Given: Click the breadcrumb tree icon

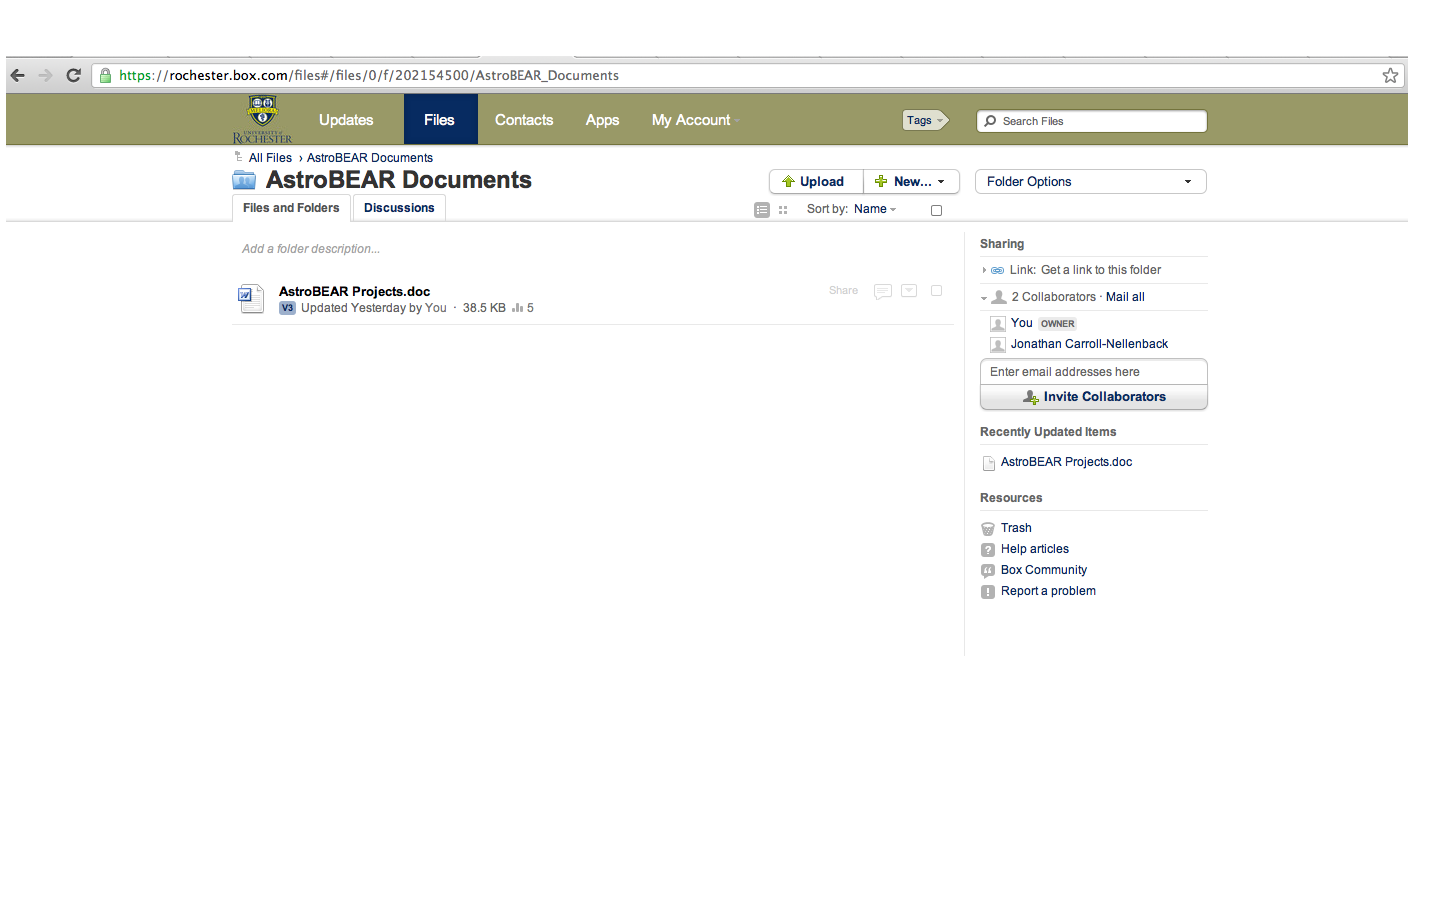Looking at the screenshot, I should 238,157.
